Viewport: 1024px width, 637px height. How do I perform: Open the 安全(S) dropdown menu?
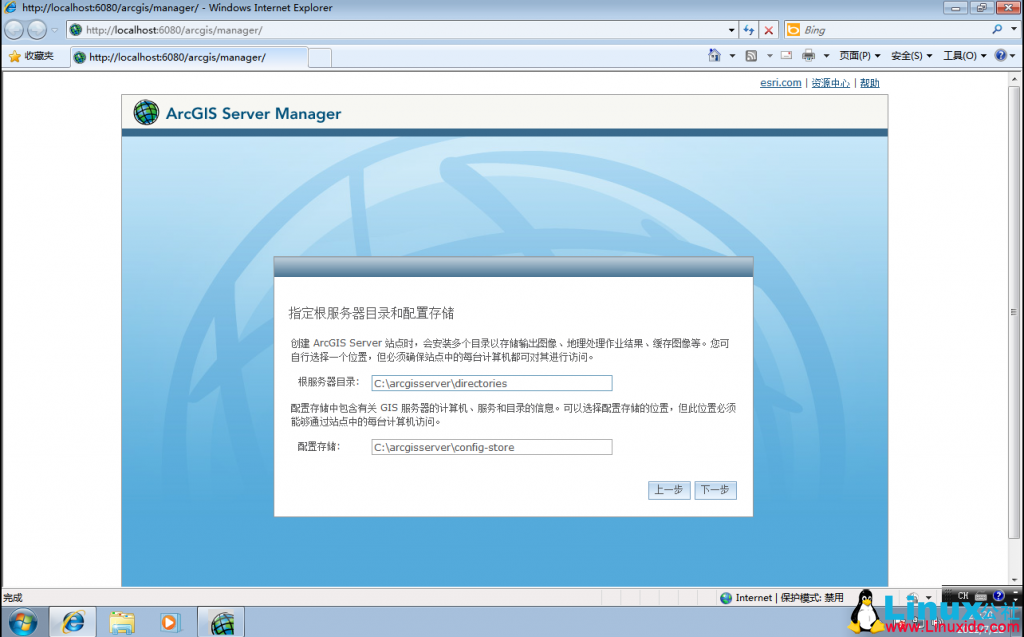(908, 55)
